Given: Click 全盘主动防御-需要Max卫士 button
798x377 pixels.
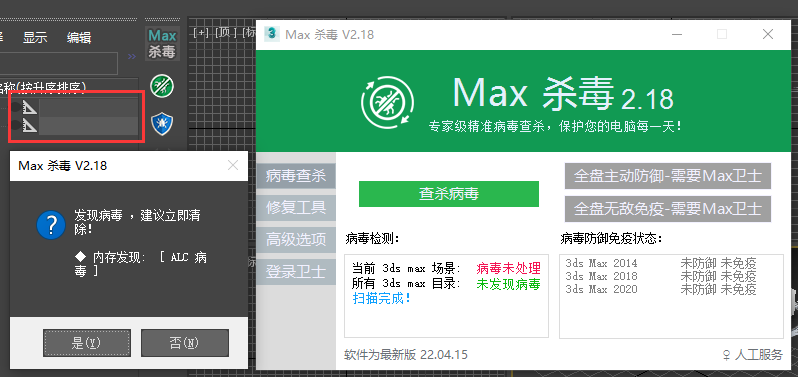Looking at the screenshot, I should click(668, 176).
